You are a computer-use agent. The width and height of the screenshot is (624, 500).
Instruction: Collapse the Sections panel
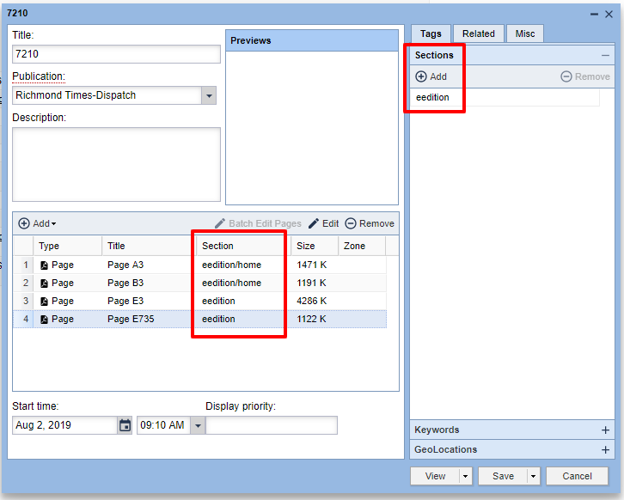(x=605, y=56)
